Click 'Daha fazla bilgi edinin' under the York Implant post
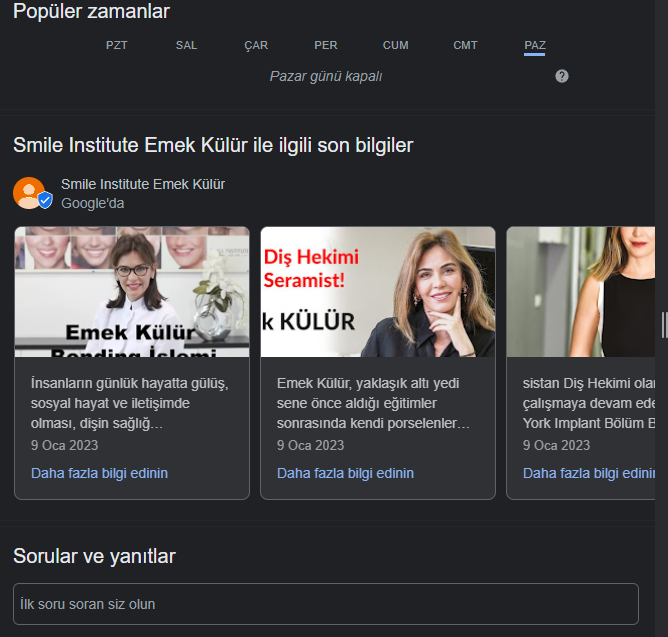The image size is (668, 637). pyautogui.click(x=589, y=473)
